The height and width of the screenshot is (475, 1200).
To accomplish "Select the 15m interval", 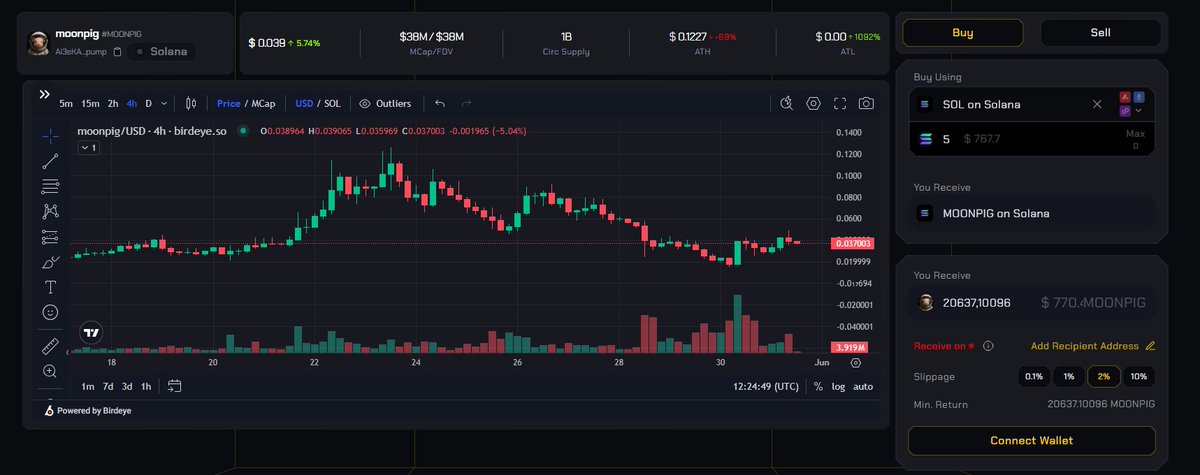I will (x=90, y=103).
